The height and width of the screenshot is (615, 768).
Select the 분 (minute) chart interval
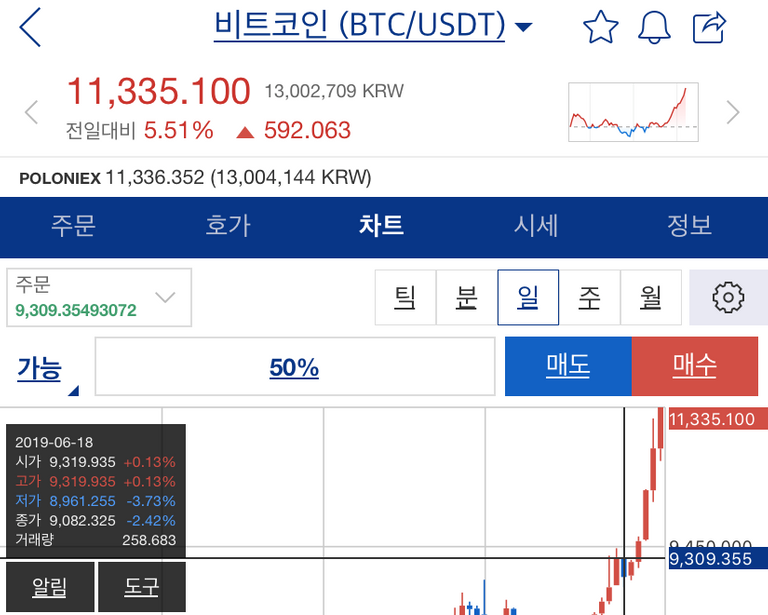pyautogui.click(x=466, y=297)
